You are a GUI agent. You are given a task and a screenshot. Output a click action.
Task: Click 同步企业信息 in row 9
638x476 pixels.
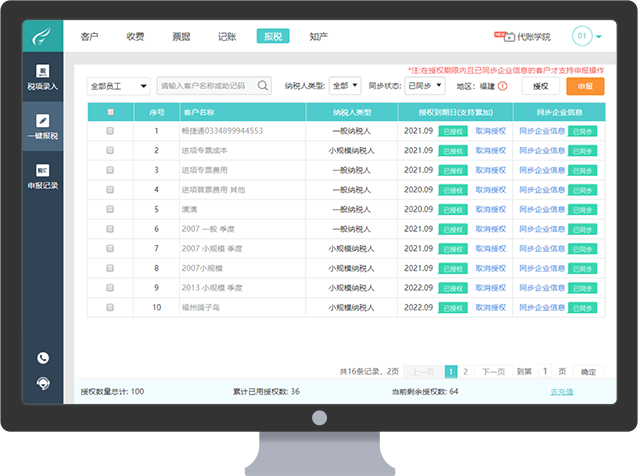(542, 288)
